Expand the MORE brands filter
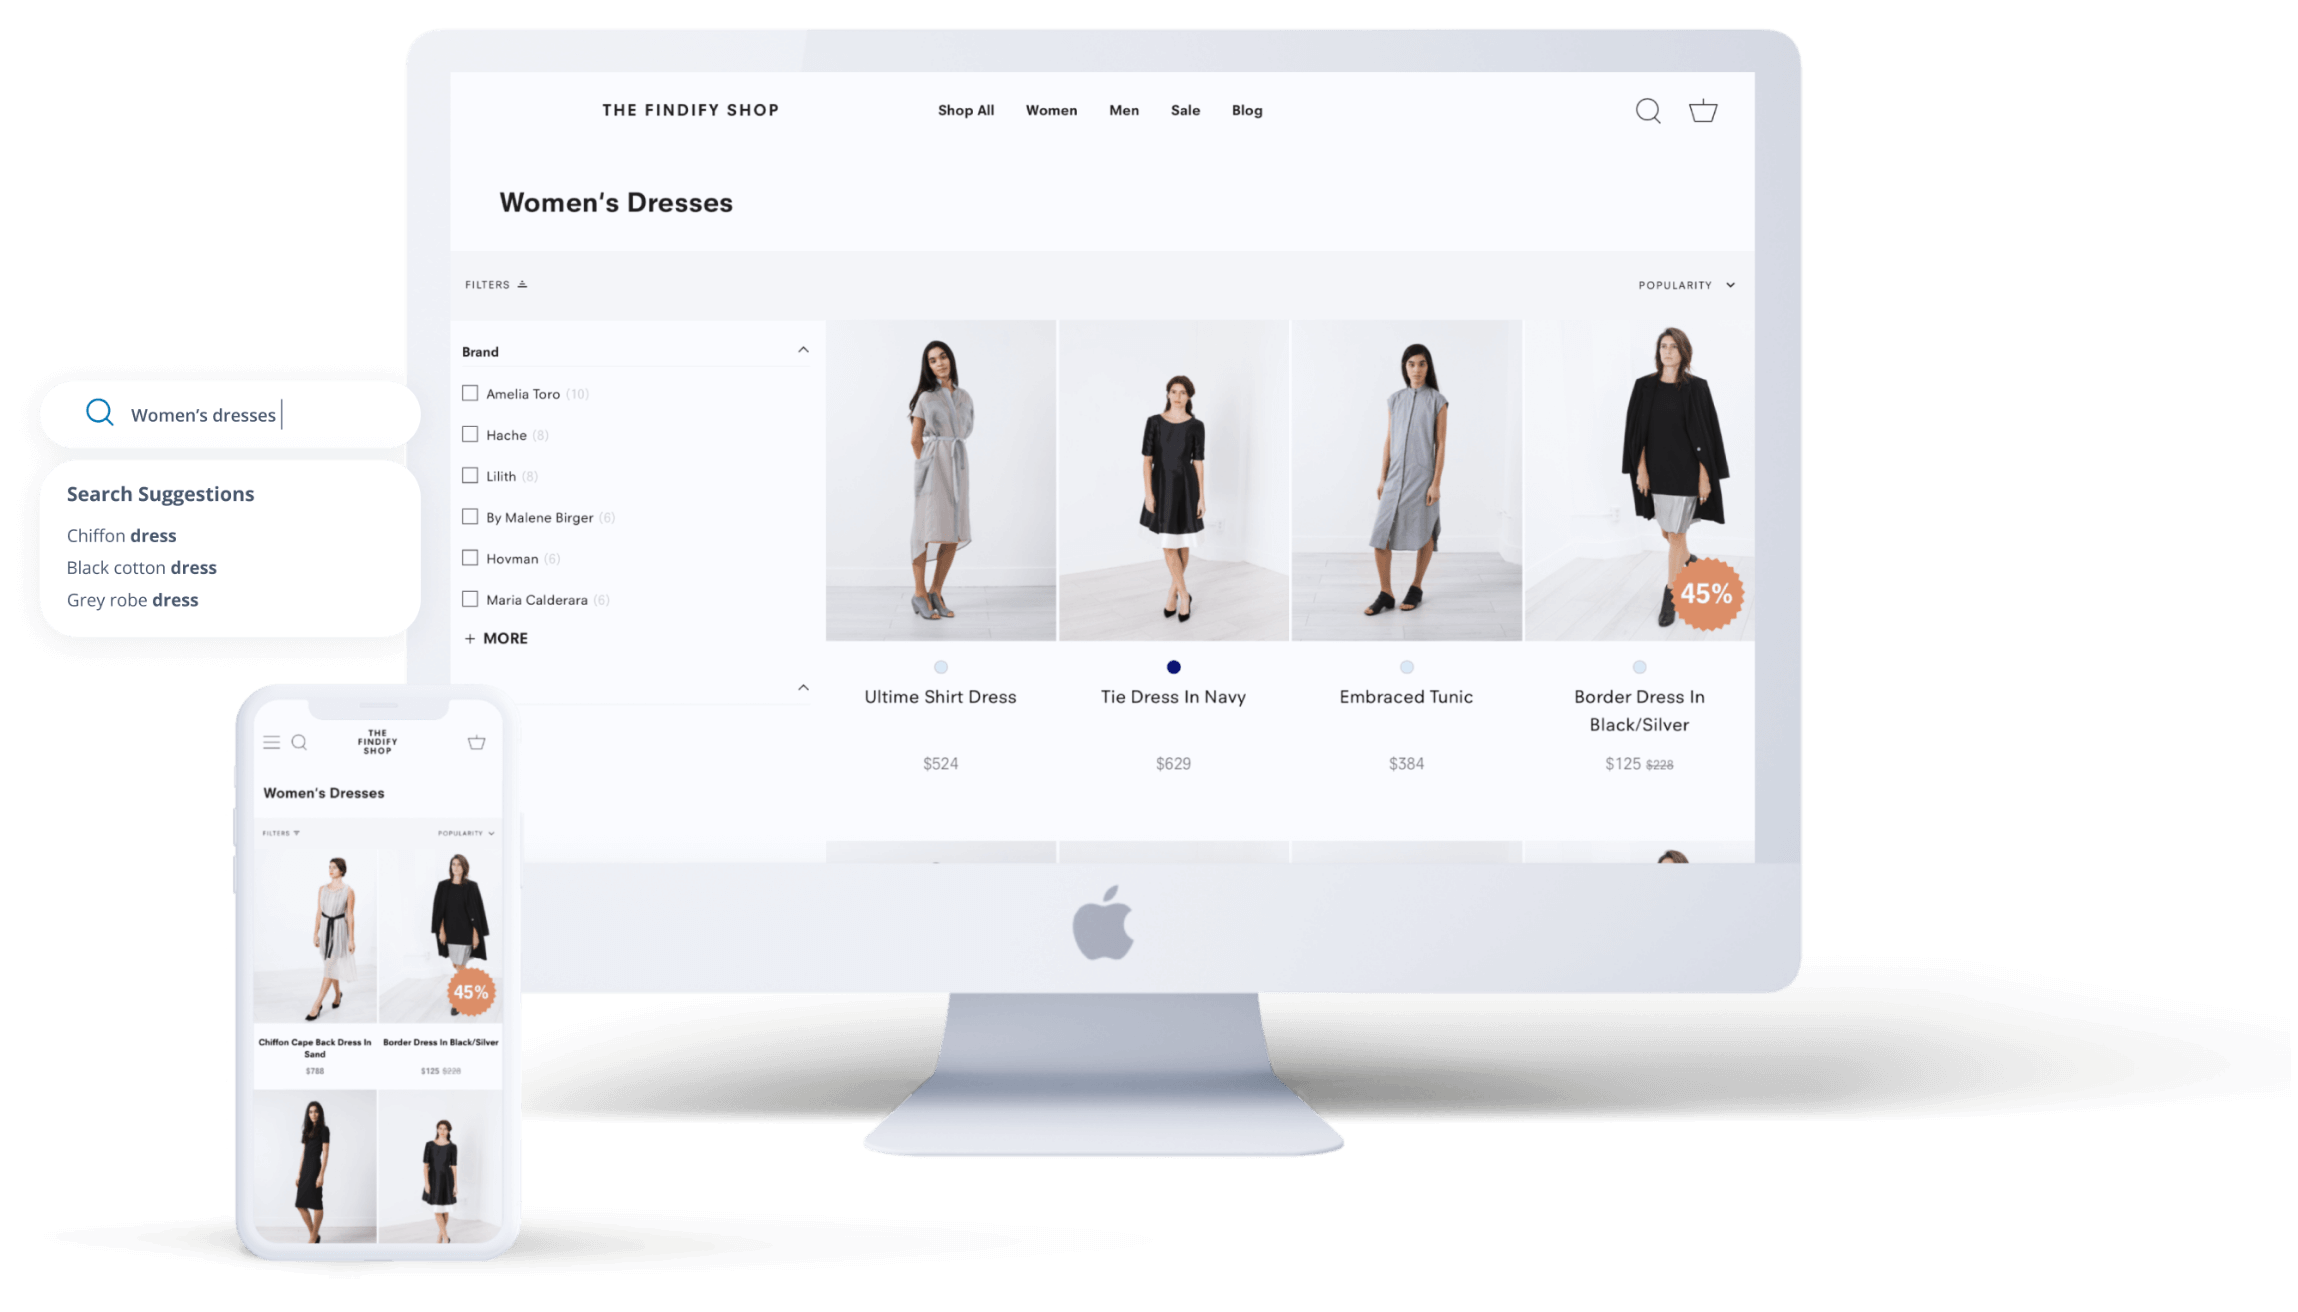Screen dimensions: 2298x1312 (x=496, y=638)
